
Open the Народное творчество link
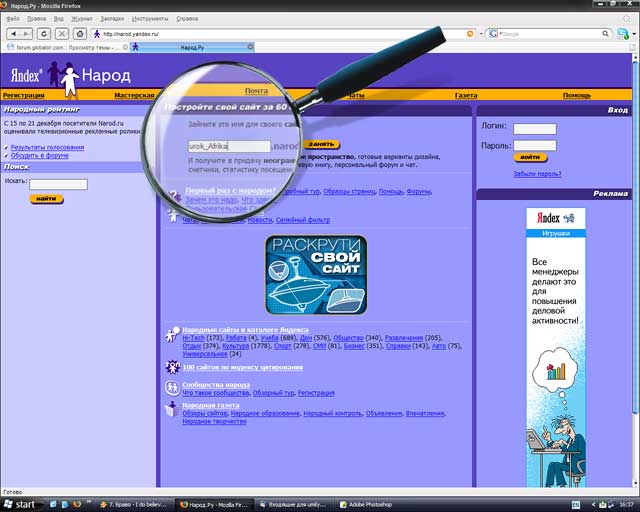214,421
